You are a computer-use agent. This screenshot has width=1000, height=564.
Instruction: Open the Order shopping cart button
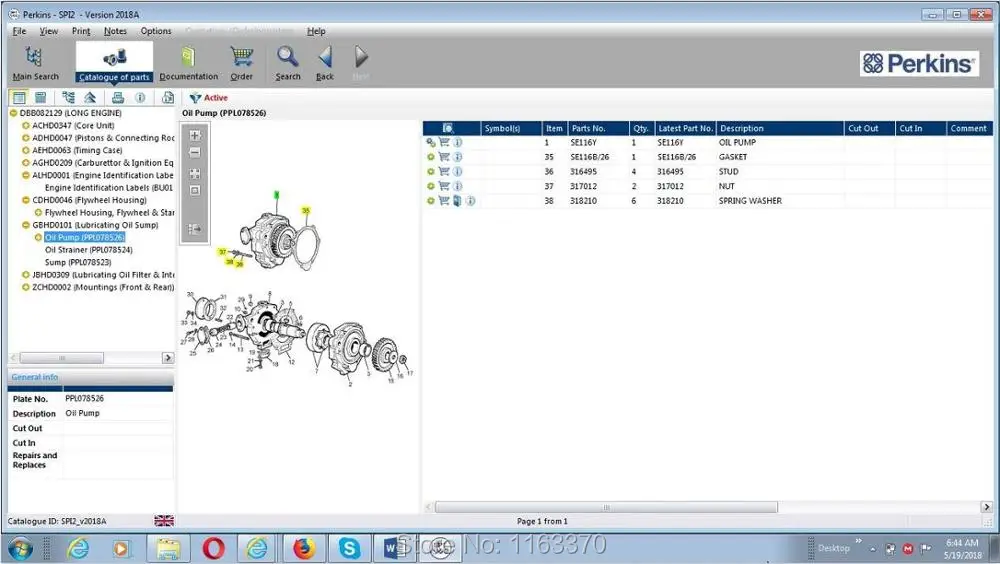point(241,63)
